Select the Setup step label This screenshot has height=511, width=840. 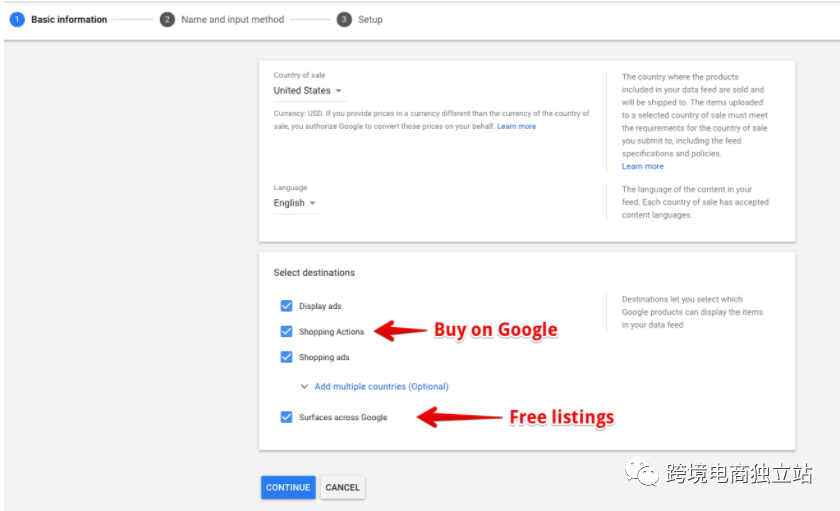[x=370, y=19]
